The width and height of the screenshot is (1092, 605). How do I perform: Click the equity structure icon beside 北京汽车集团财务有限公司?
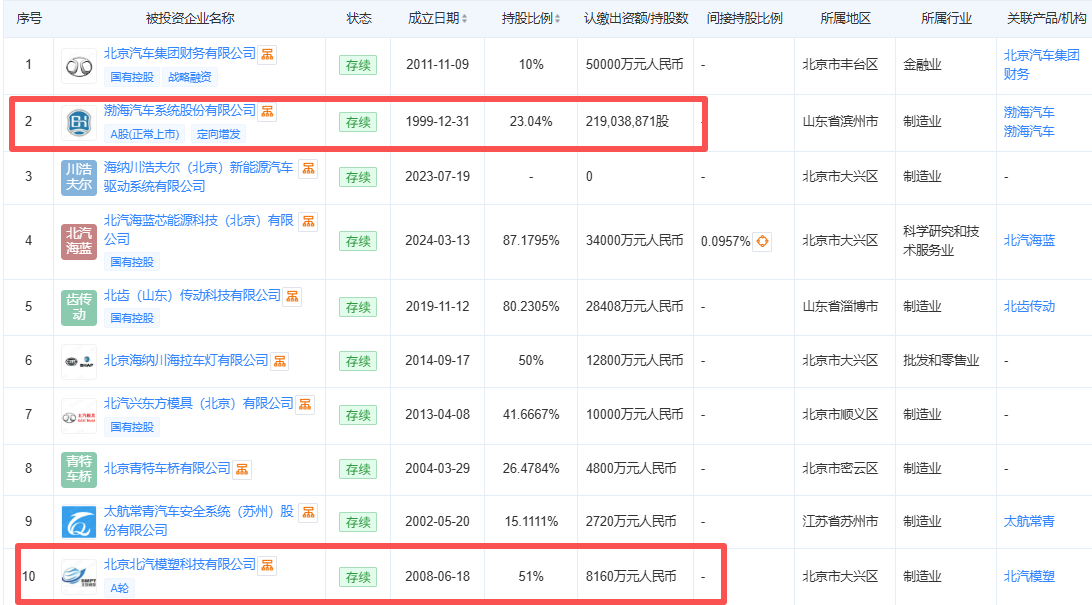tap(268, 54)
